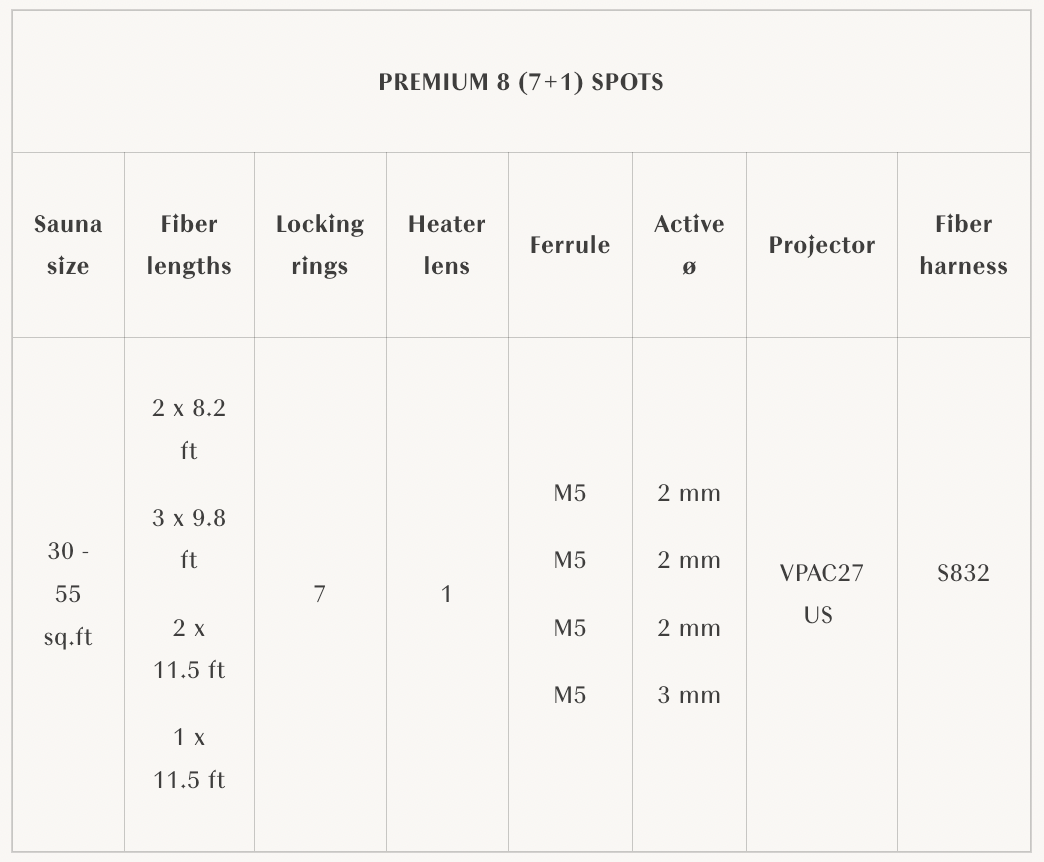
Task: Click the "Fiber lengths" column header
Action: (189, 245)
